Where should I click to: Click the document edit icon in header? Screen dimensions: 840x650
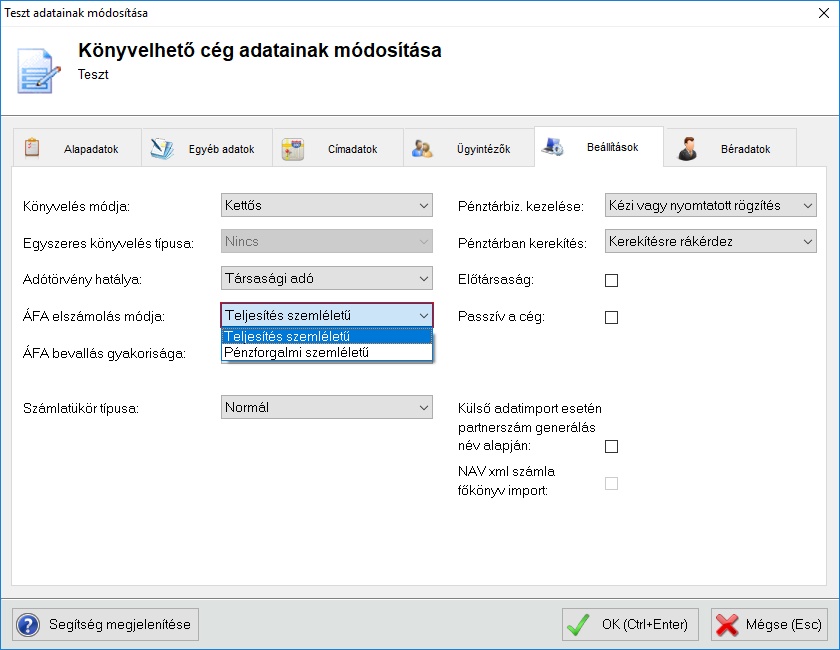pyautogui.click(x=39, y=68)
